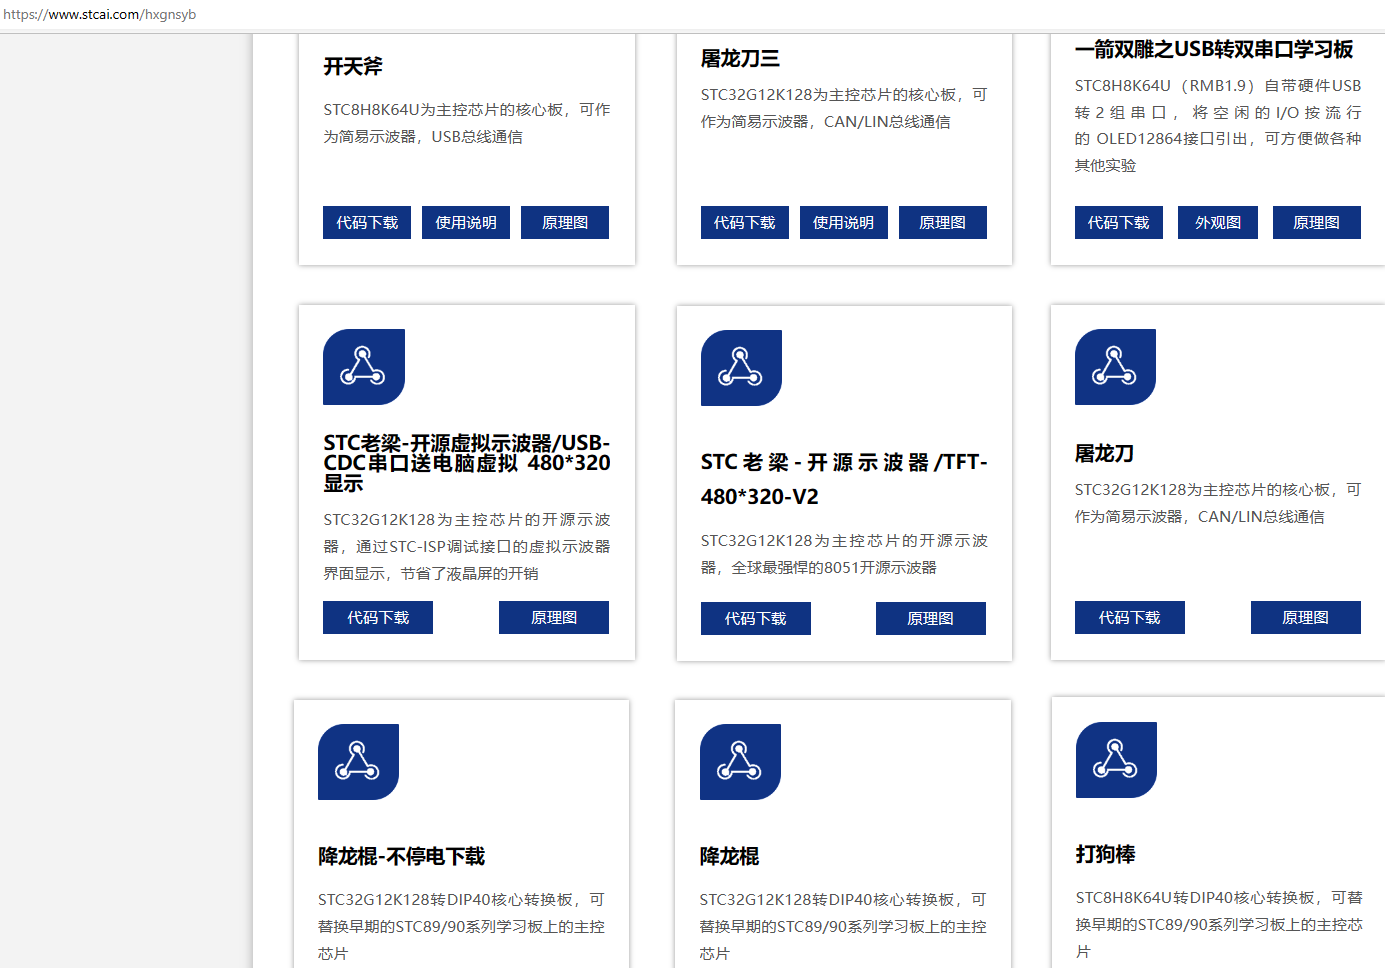Click the 一箭双雕之USB转双串口学习板 heading
The width and height of the screenshot is (1385, 968).
tap(1214, 50)
